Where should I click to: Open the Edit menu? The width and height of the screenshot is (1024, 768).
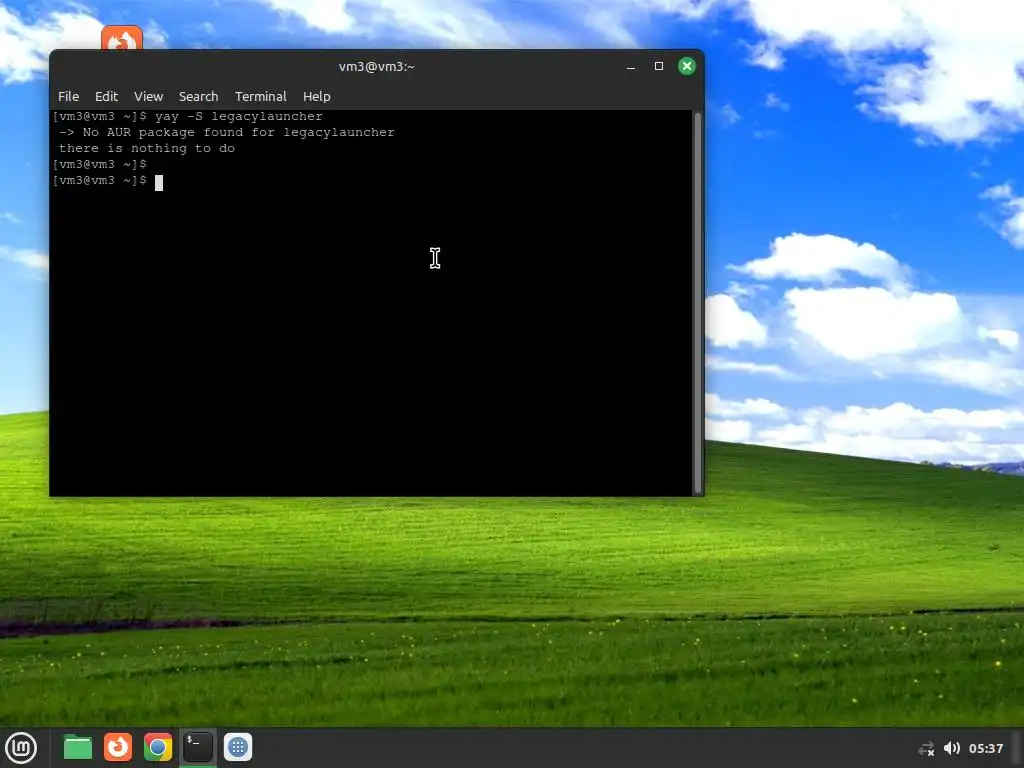106,97
